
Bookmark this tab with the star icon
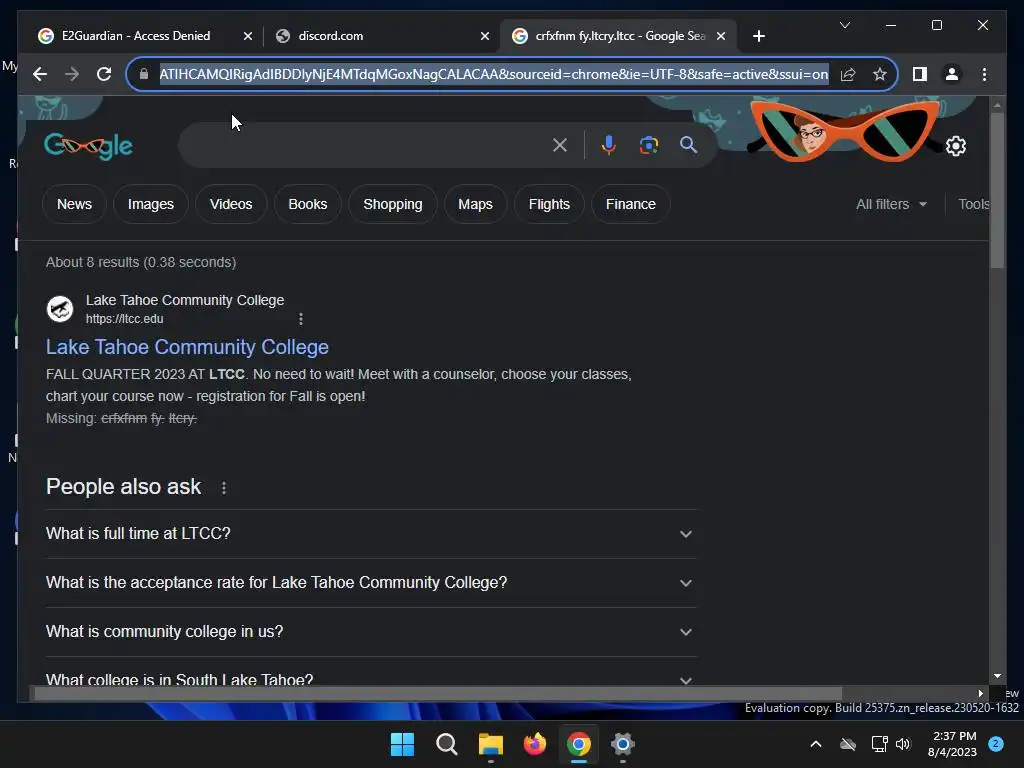[880, 74]
